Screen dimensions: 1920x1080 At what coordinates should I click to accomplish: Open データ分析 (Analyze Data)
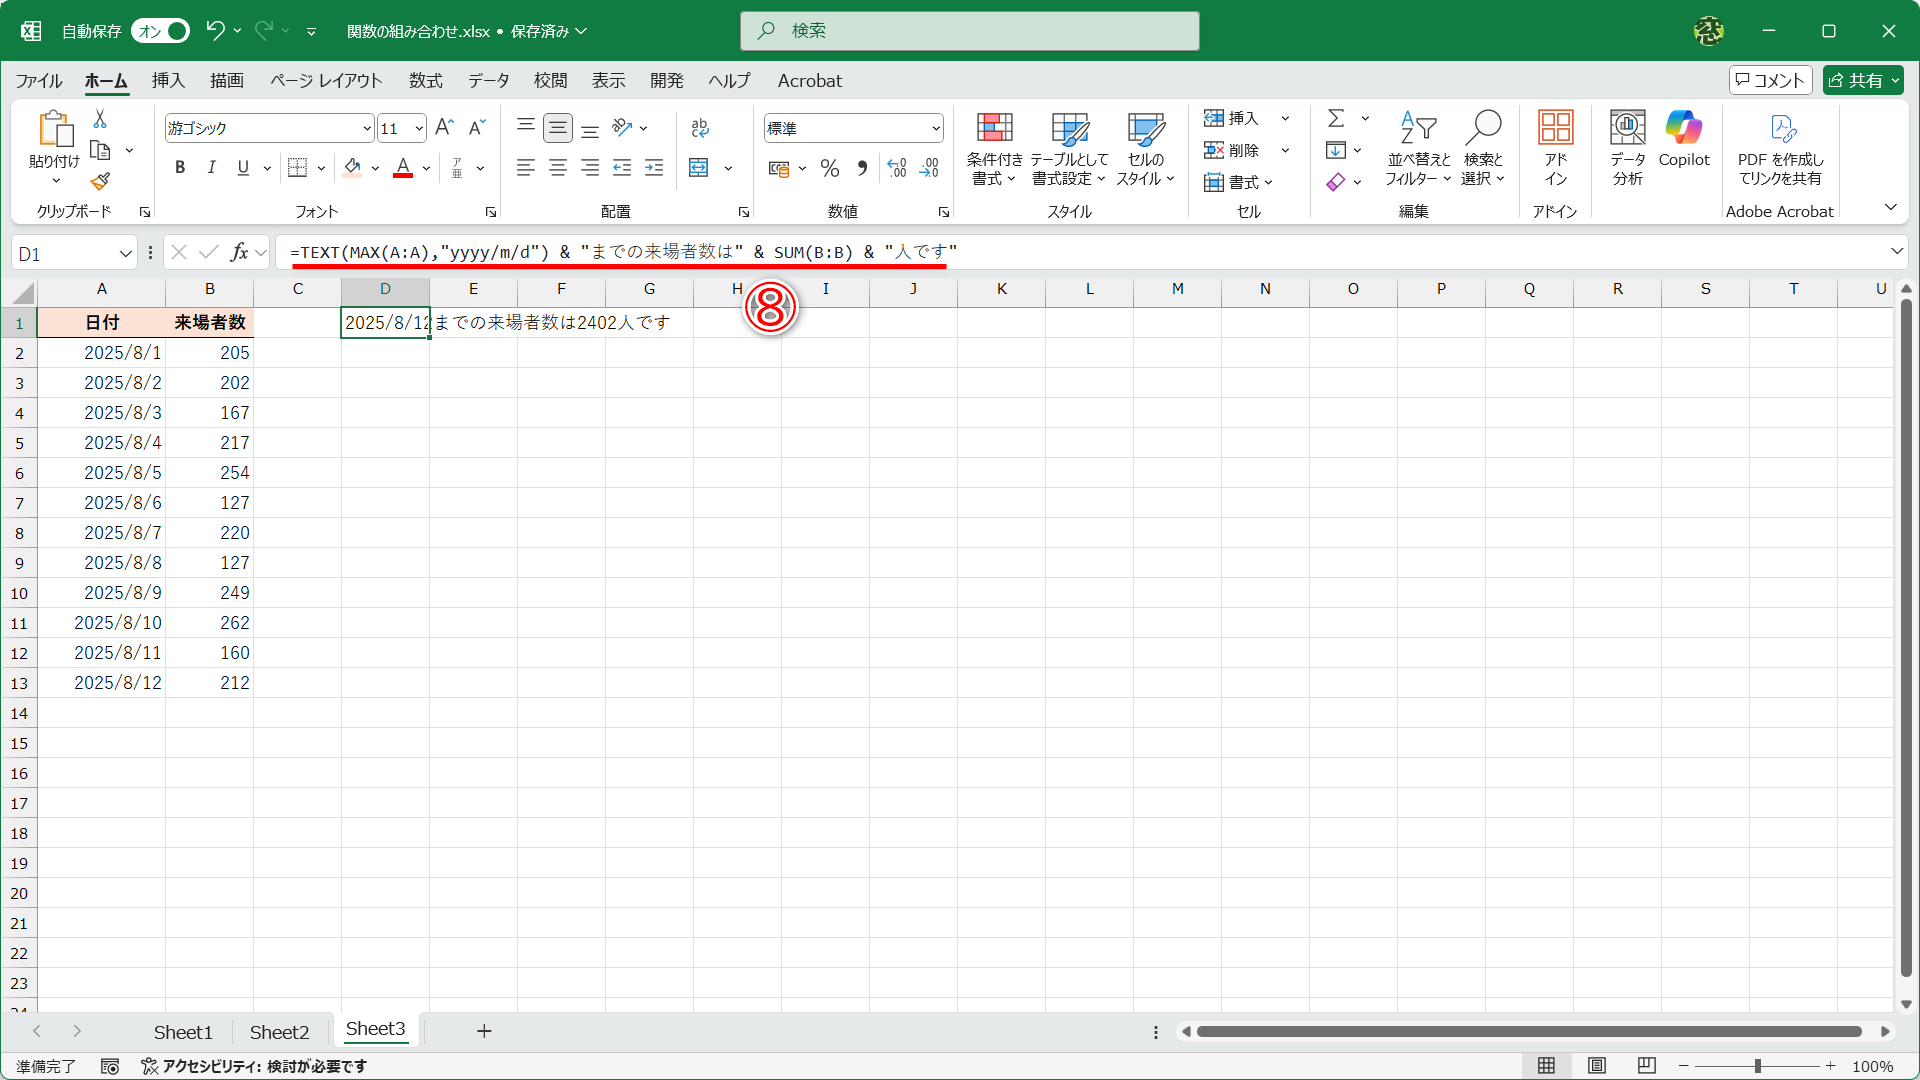(1626, 148)
